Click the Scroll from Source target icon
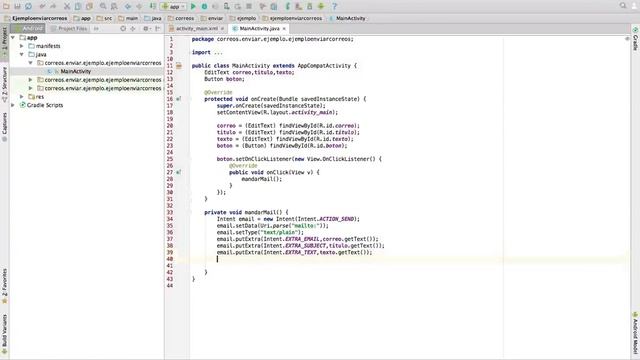 [123, 29]
